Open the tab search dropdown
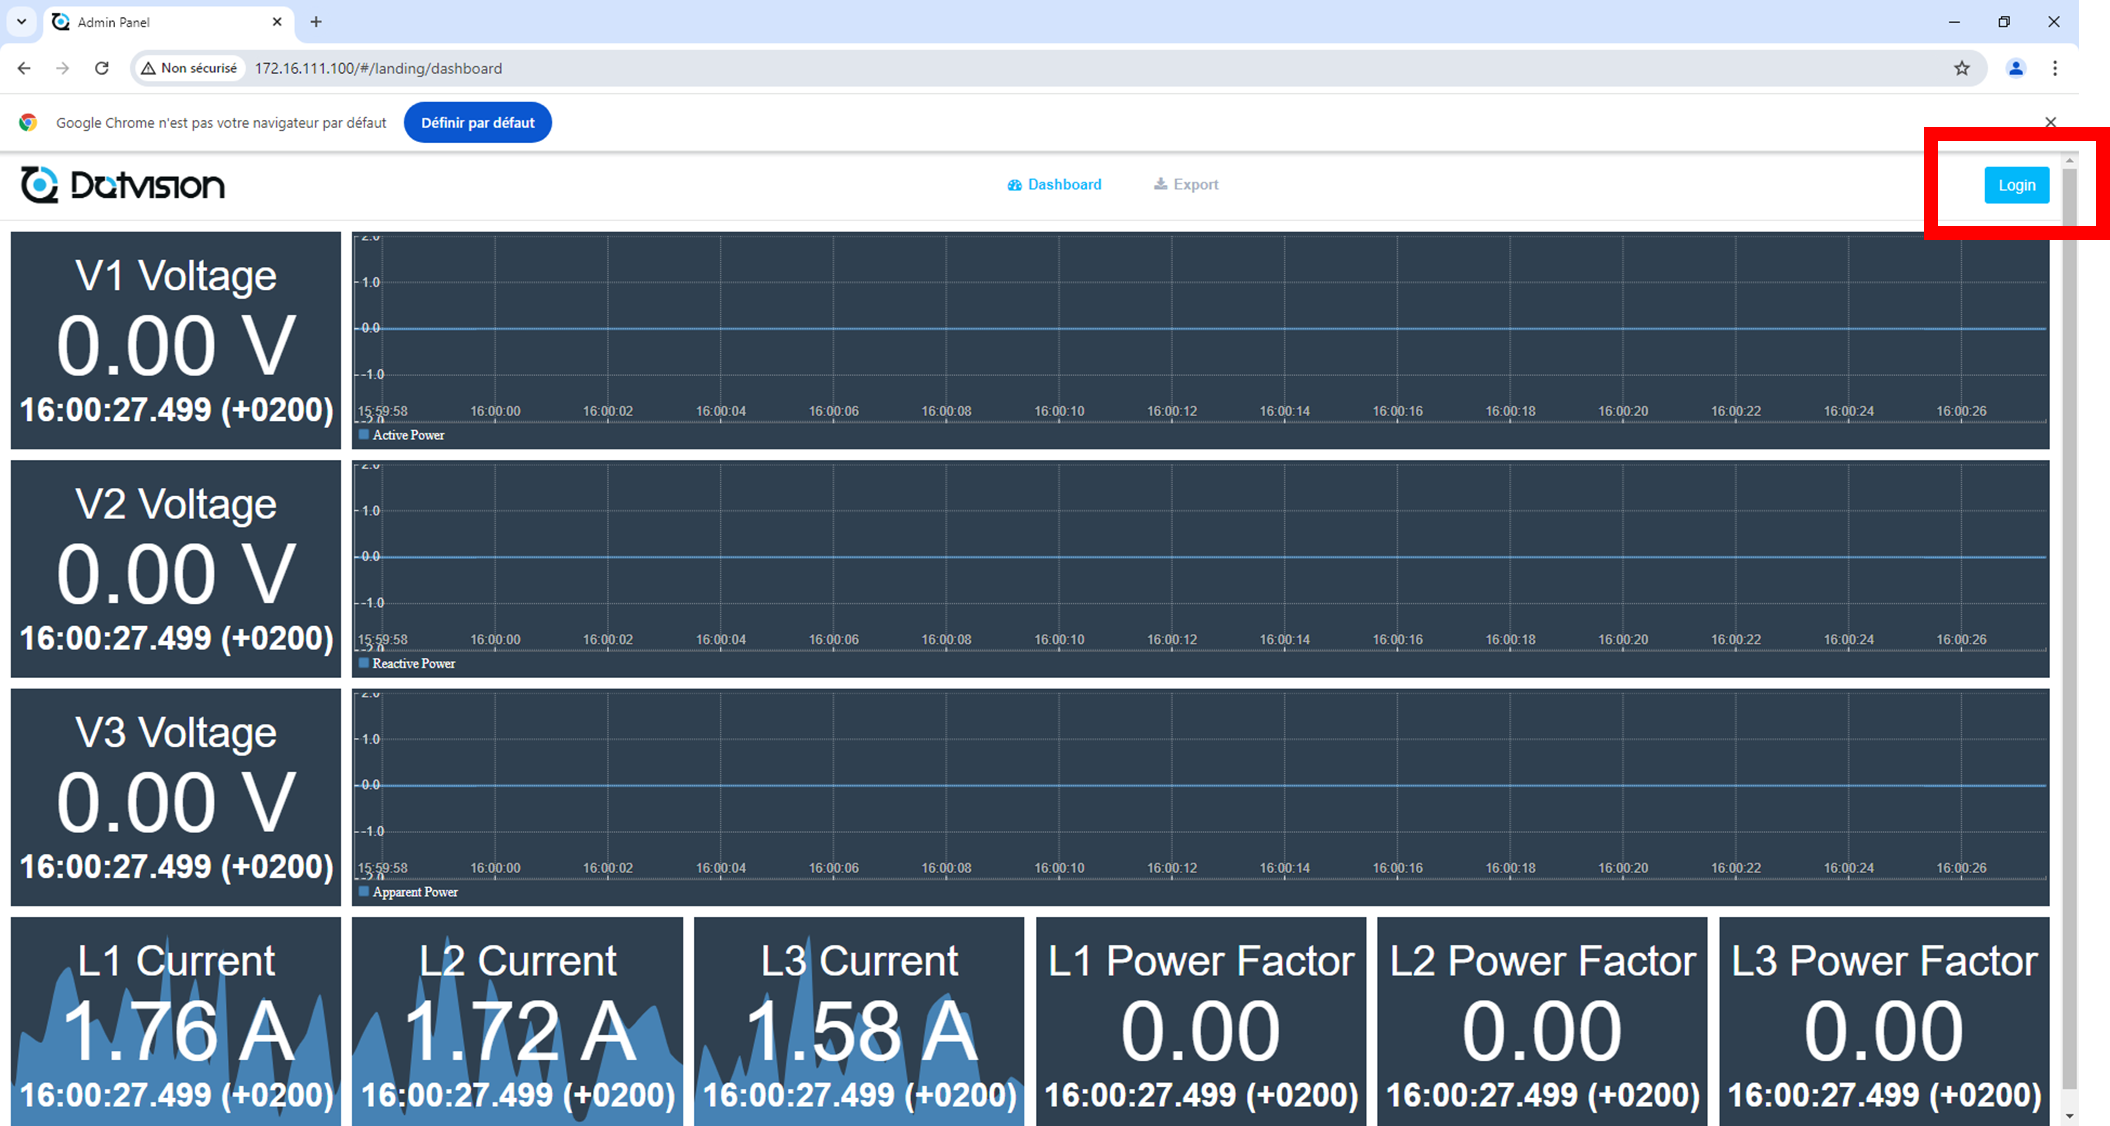 pos(21,21)
